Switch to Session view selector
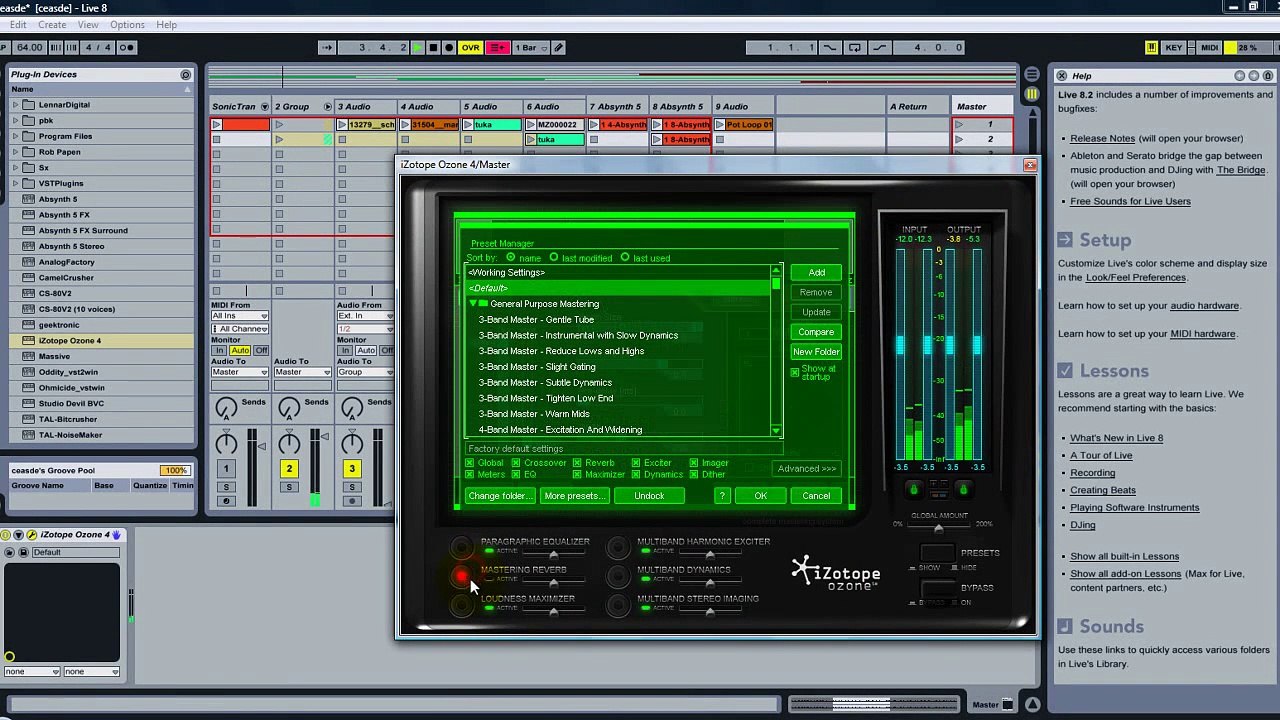1280x720 pixels. (1031, 93)
